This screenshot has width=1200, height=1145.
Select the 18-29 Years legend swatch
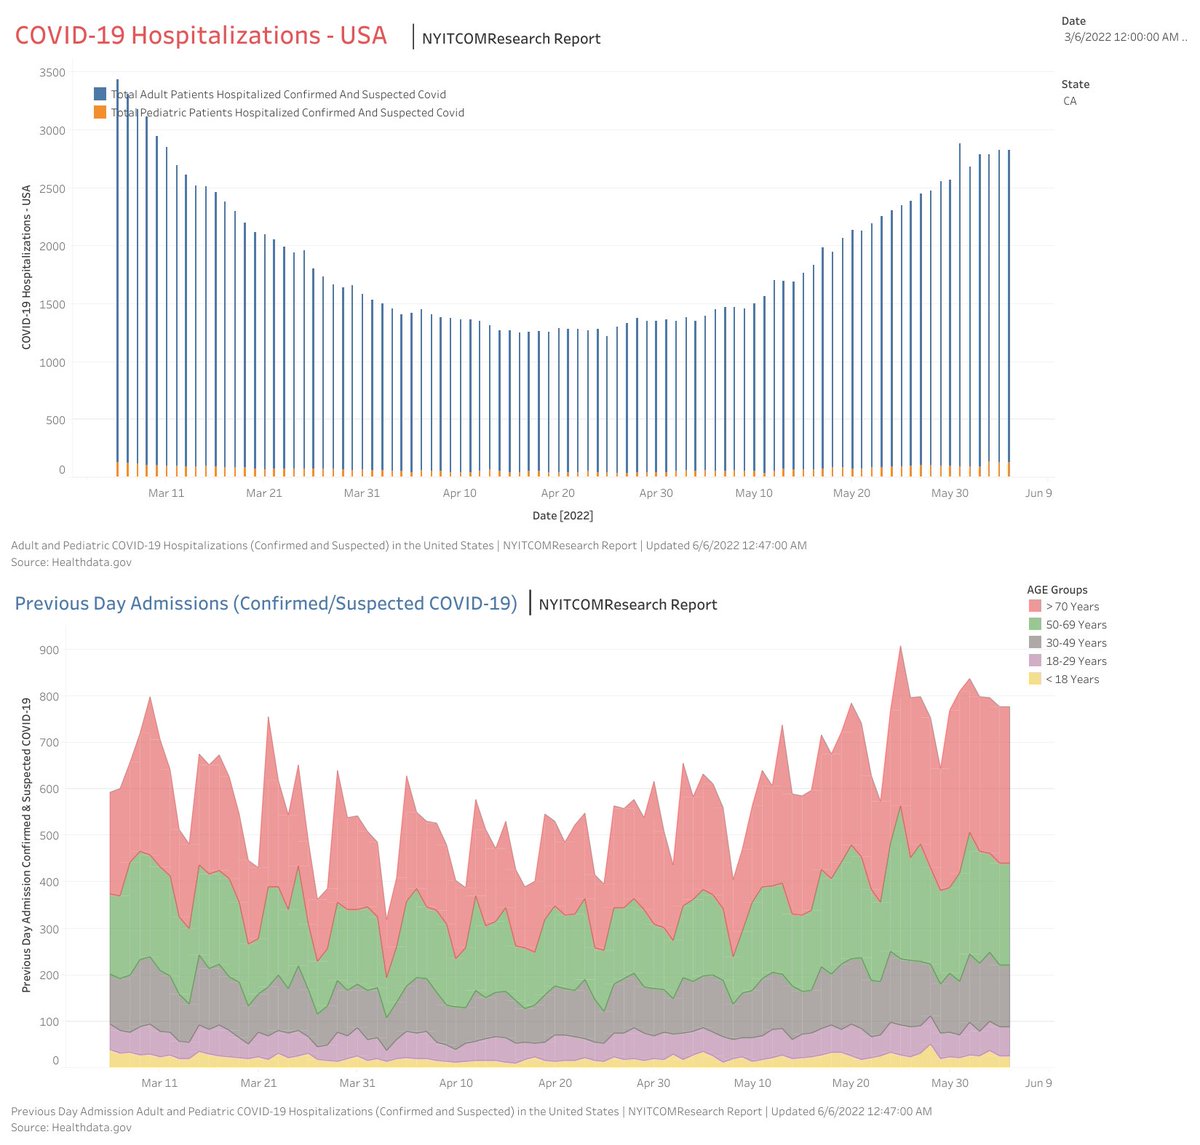(x=1034, y=660)
